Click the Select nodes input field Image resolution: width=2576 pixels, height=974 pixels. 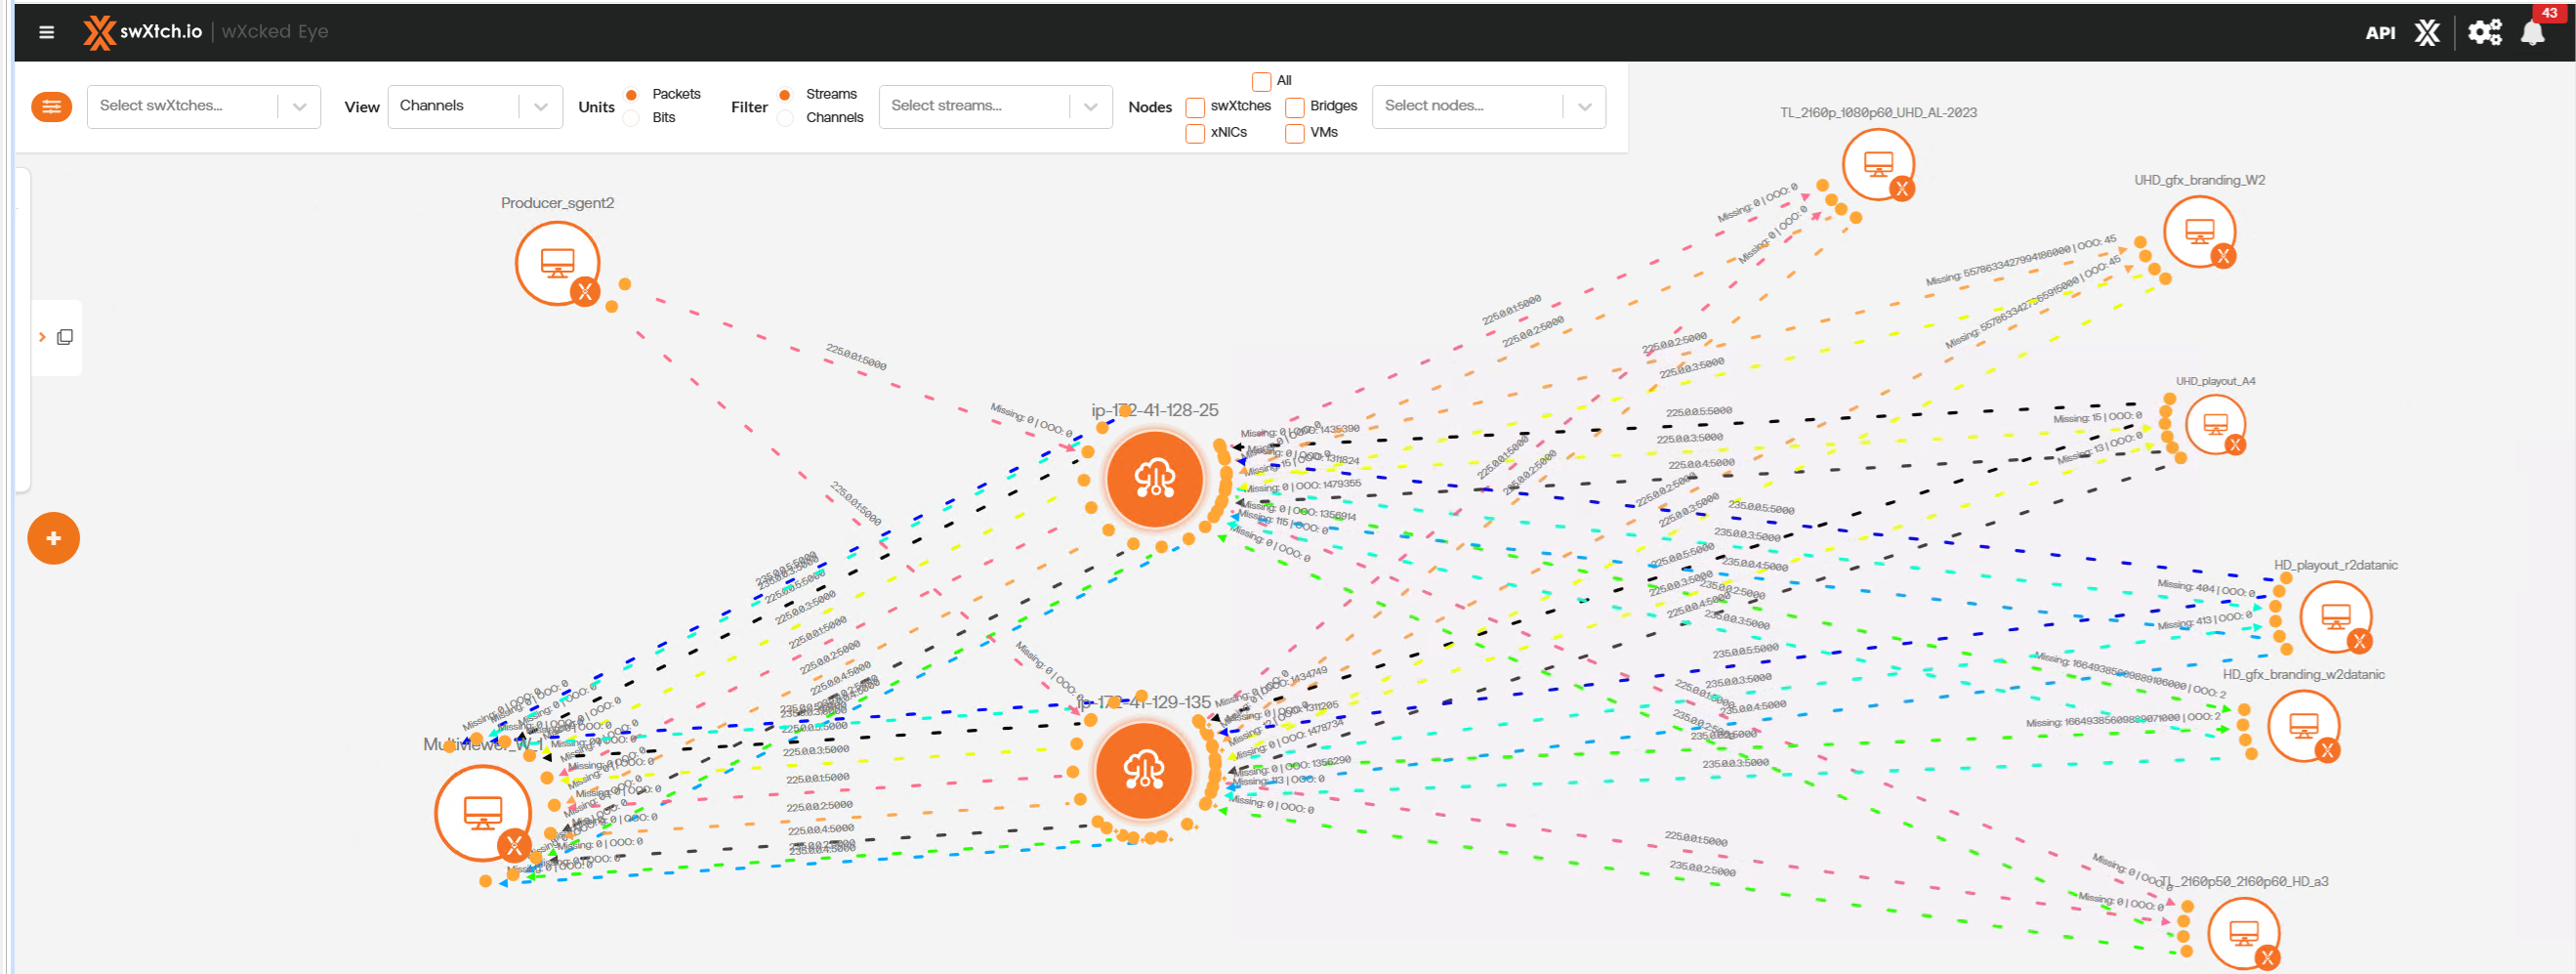[1466, 107]
